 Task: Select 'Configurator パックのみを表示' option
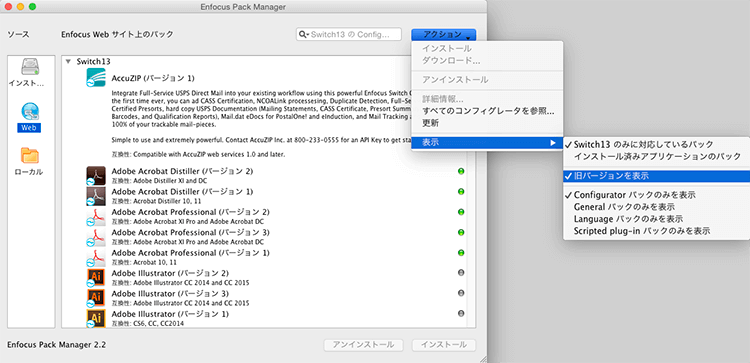(x=656, y=195)
